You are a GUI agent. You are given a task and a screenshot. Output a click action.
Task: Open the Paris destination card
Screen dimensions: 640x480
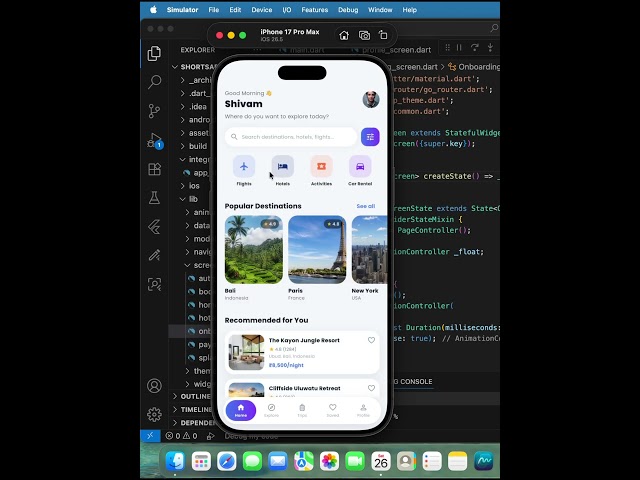317,258
